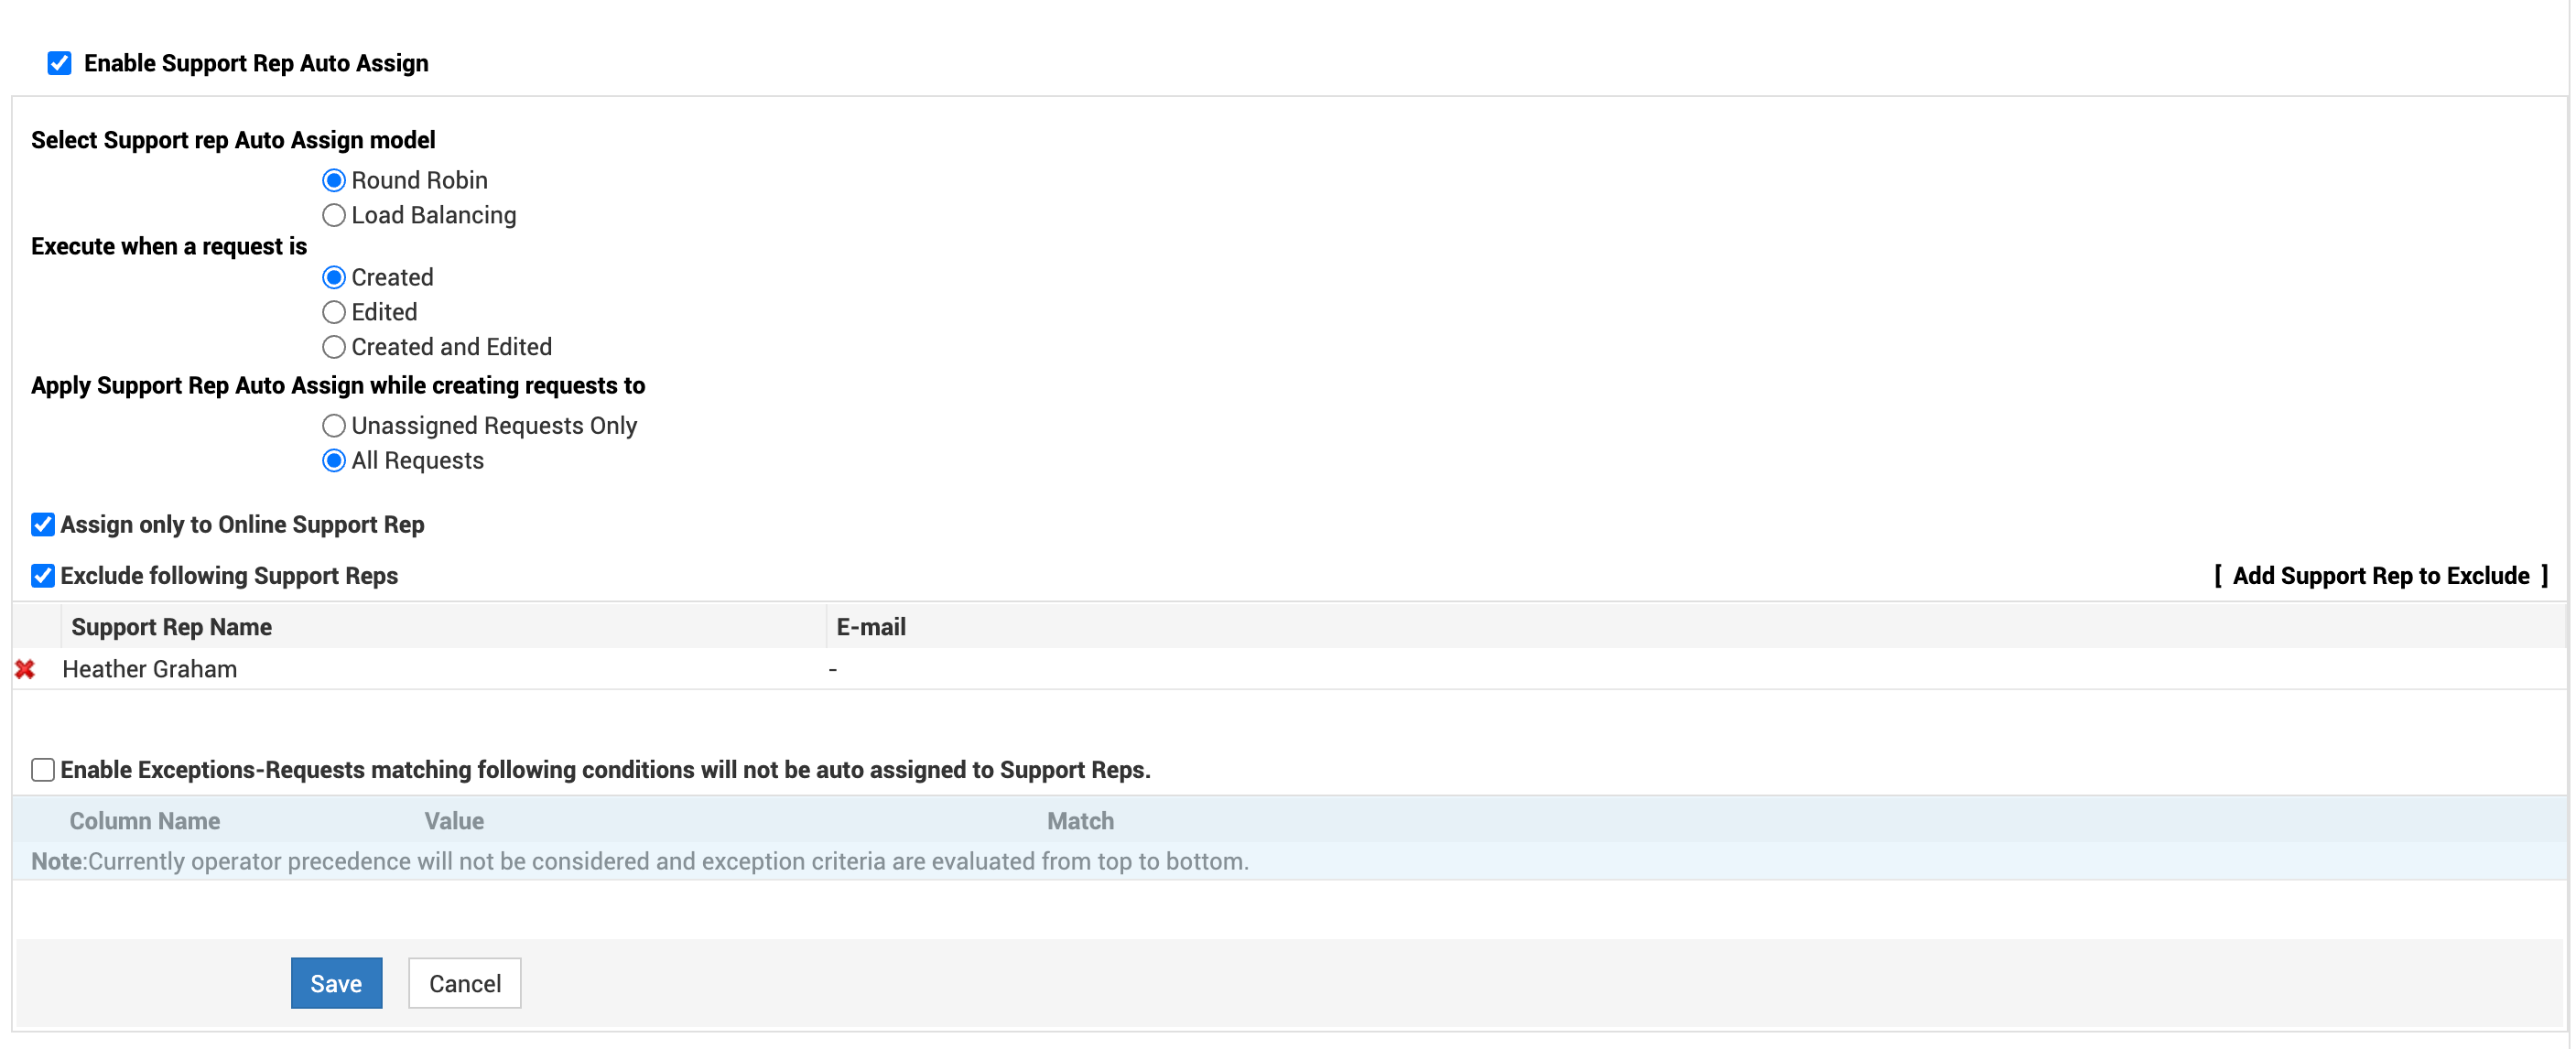Viewport: 2576px width, 1049px height.
Task: Click the Cancel button
Action: point(464,983)
